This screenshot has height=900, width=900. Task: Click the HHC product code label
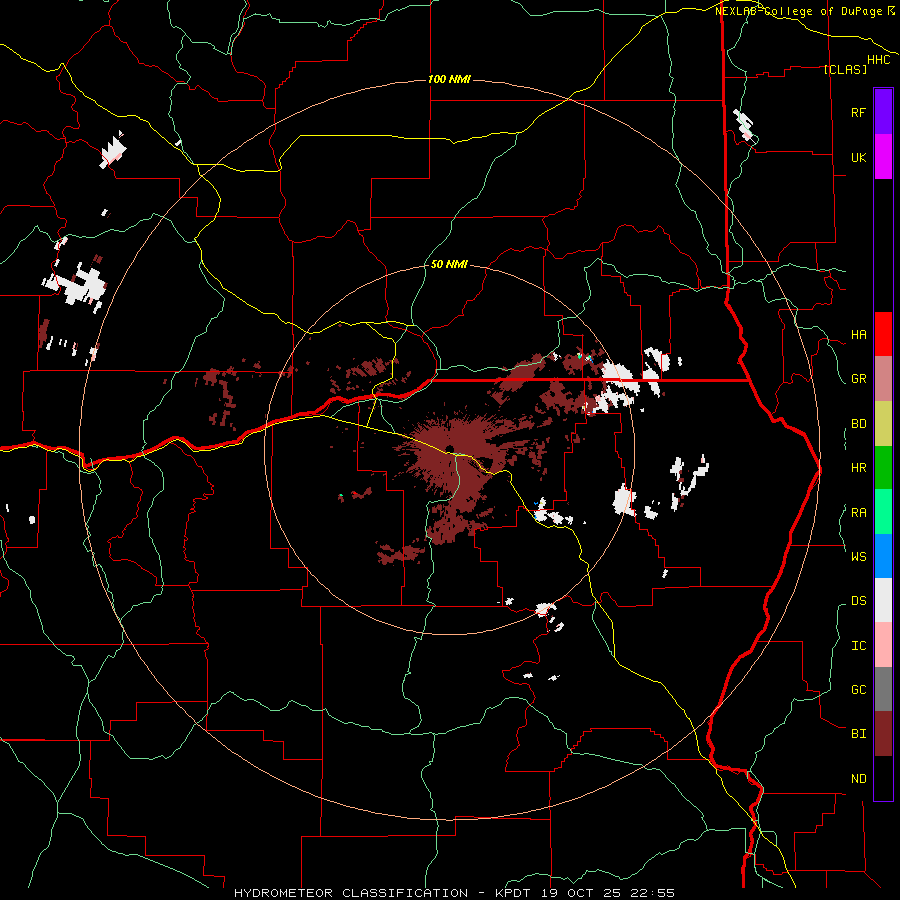click(879, 60)
